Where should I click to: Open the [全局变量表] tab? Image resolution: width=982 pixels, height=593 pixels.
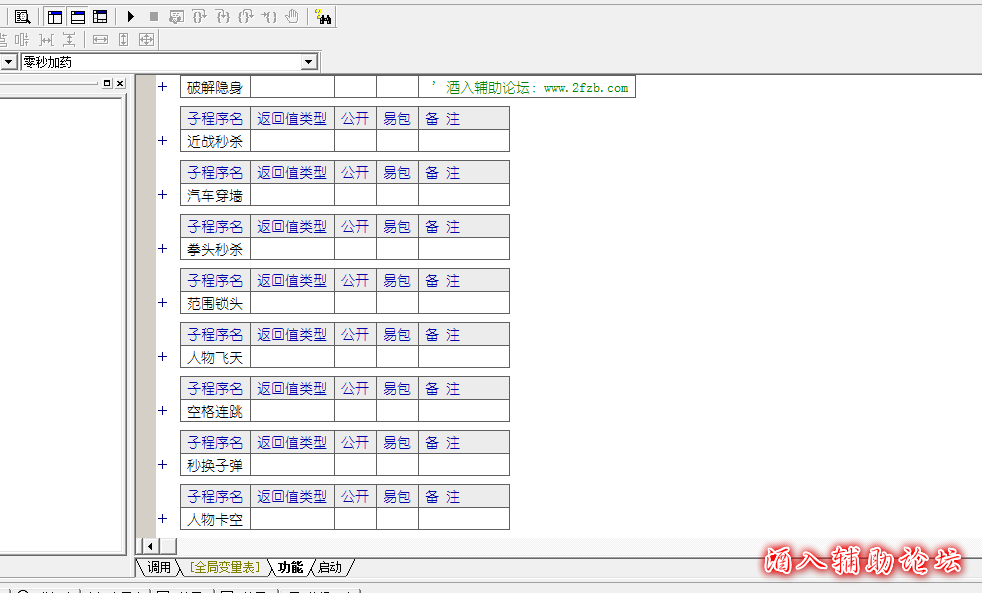pos(224,568)
